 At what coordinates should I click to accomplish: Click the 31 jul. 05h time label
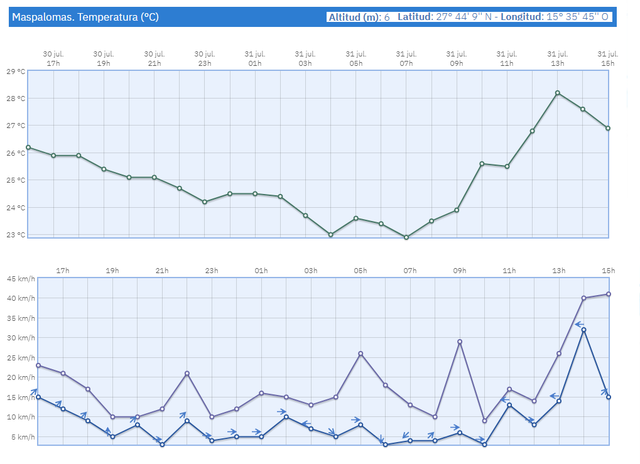tap(356, 58)
